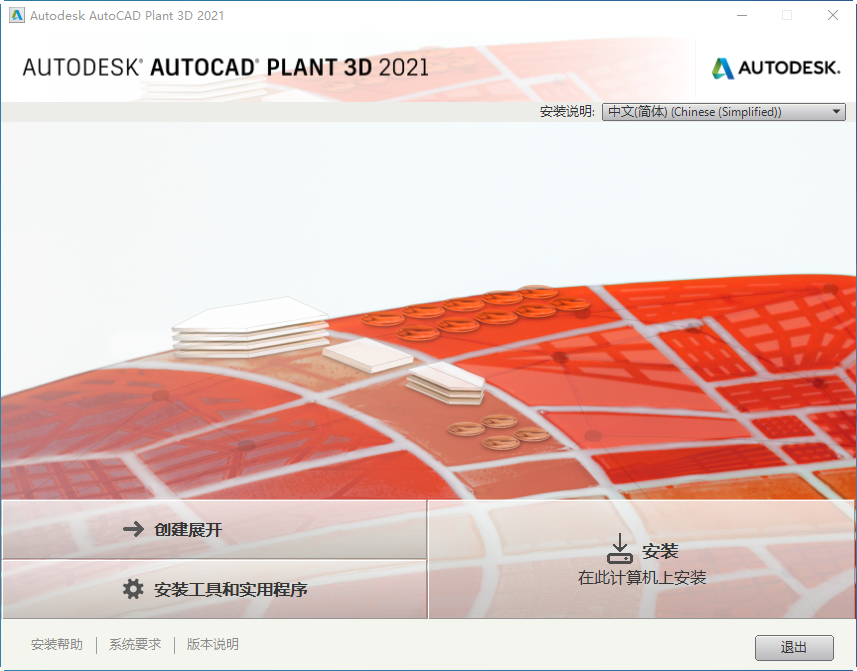The height and width of the screenshot is (671, 857).
Task: Click the window title Autodesk AutoCAD Plant 3D 2021
Action: [x=127, y=16]
